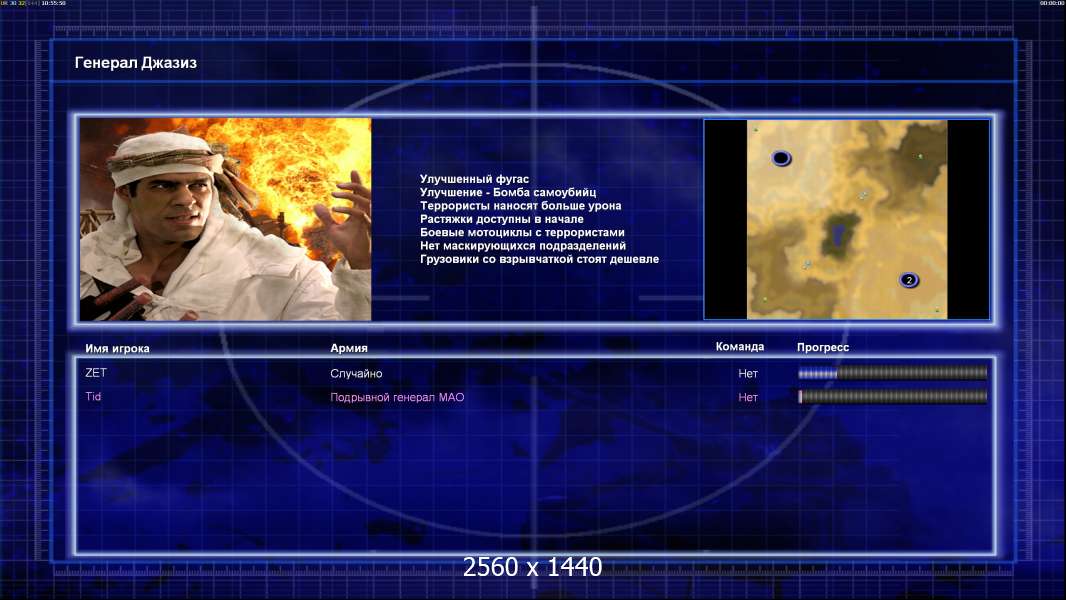Click the title 'Генерал Джазиз'
The width and height of the screenshot is (1066, 600).
136,63
